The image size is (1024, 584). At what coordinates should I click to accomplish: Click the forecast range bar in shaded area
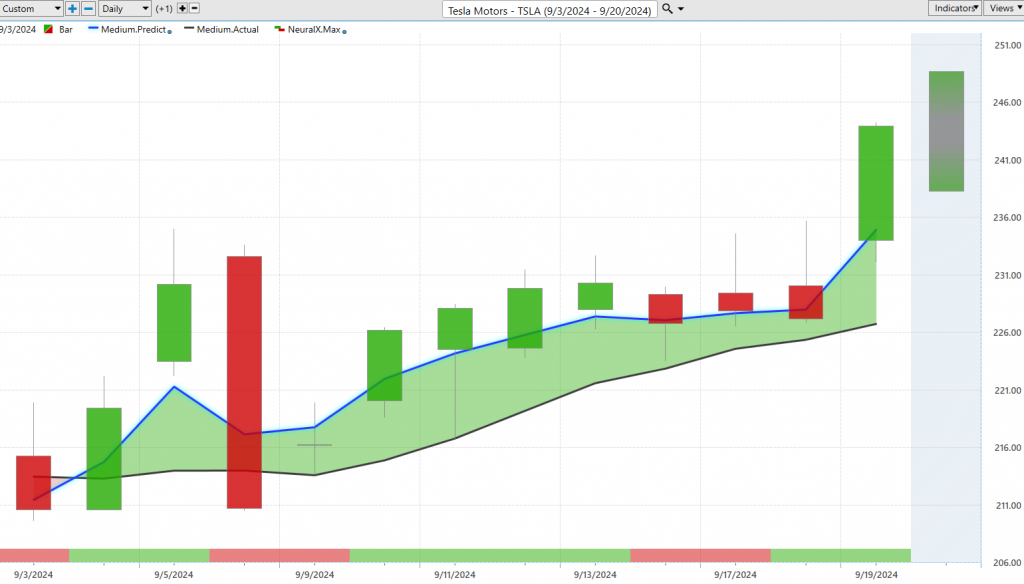pos(946,131)
